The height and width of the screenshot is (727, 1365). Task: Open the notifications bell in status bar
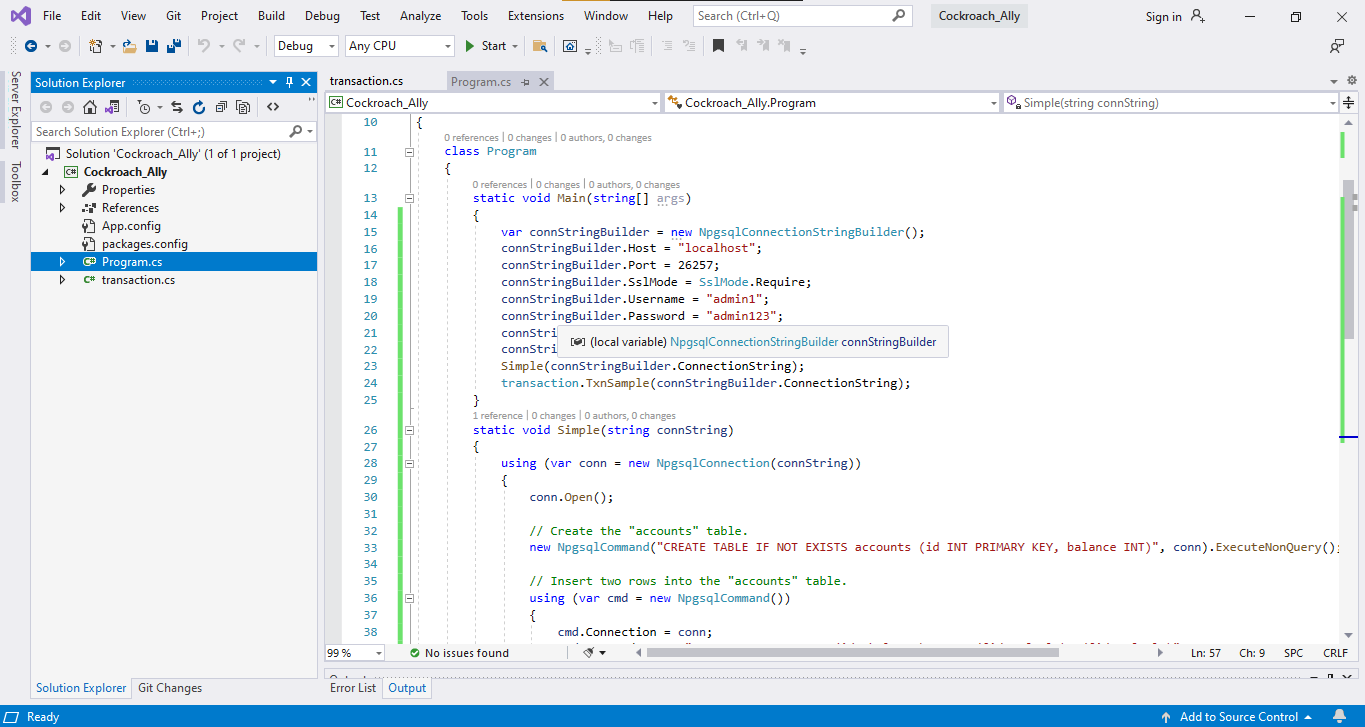(x=1340, y=717)
